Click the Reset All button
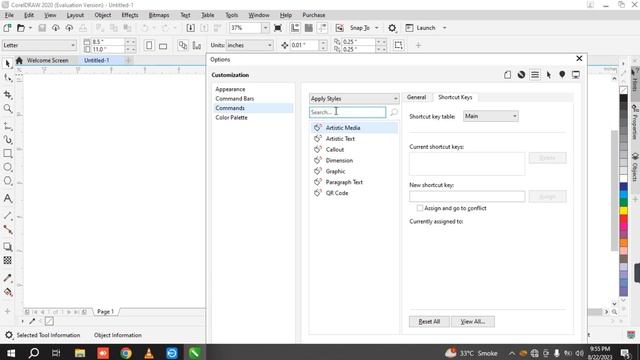 click(x=429, y=322)
